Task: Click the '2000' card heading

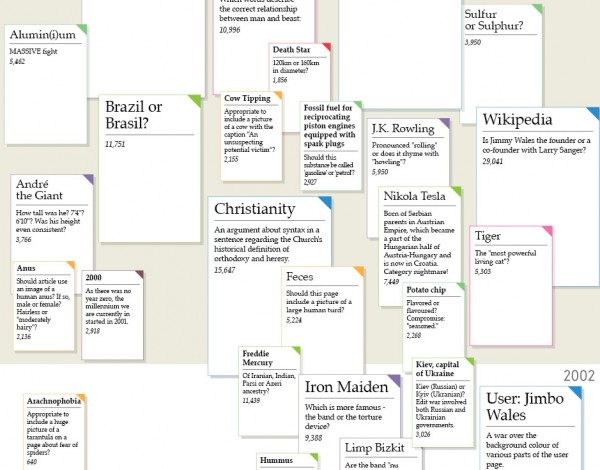Action: (x=93, y=278)
